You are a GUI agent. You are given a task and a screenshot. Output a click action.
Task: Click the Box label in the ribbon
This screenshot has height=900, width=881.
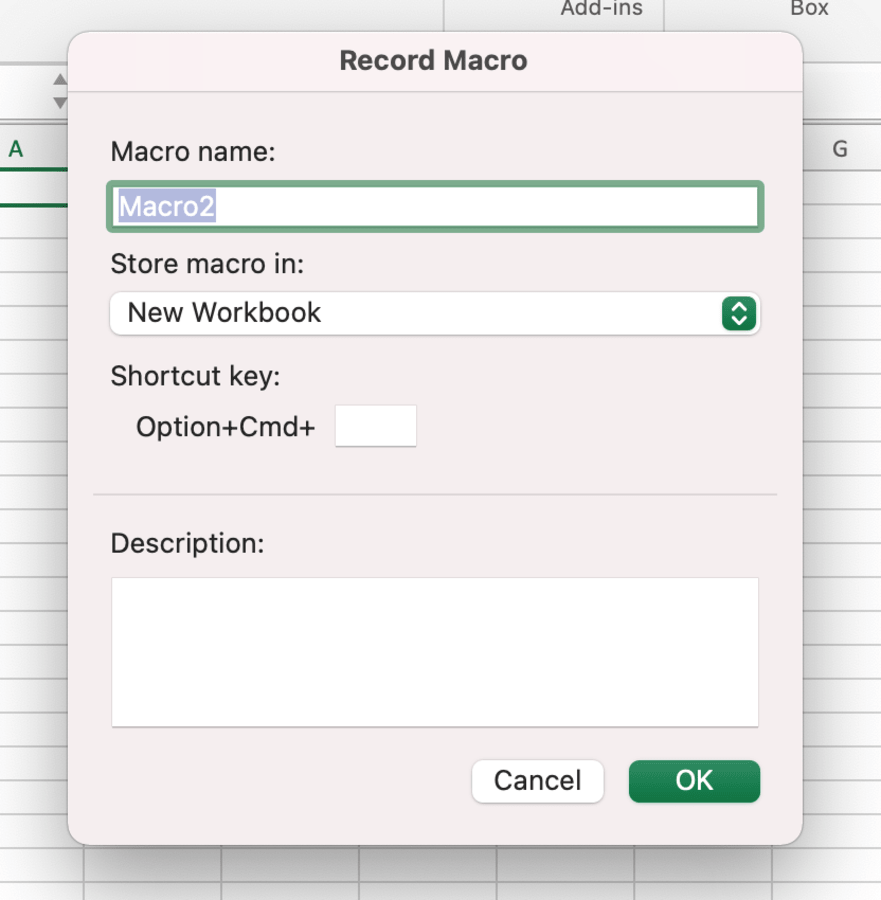[809, 9]
